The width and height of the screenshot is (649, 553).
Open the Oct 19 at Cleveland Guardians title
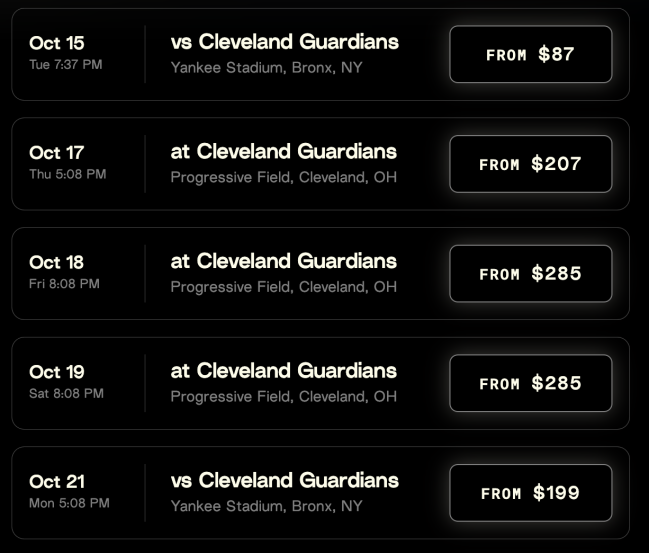(283, 370)
